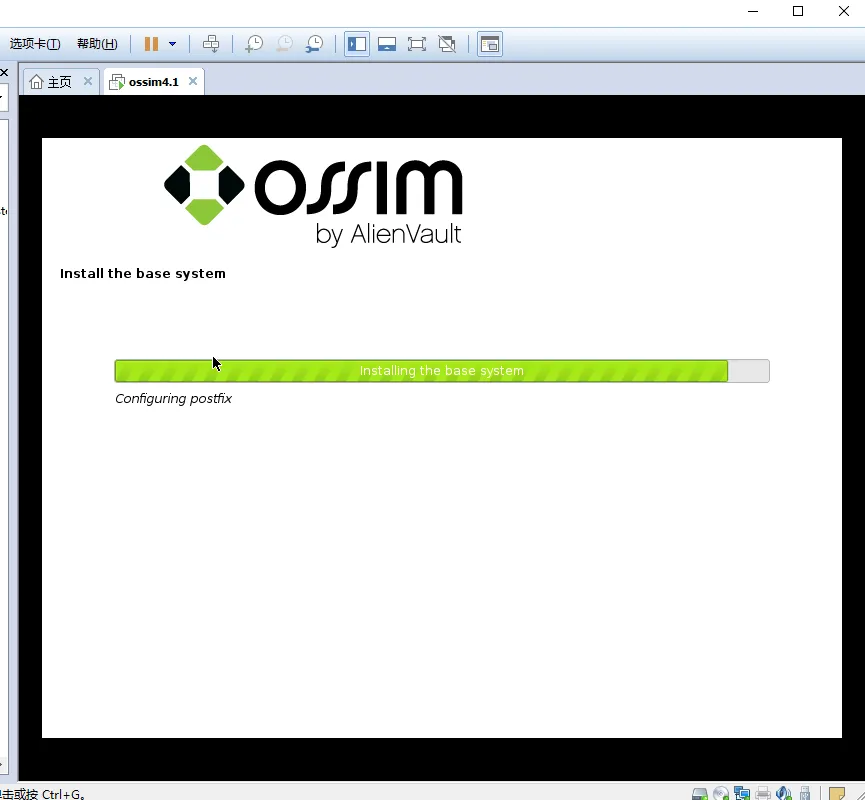Click the Install the base system heading
Screen dimensions: 865x800
pos(143,274)
